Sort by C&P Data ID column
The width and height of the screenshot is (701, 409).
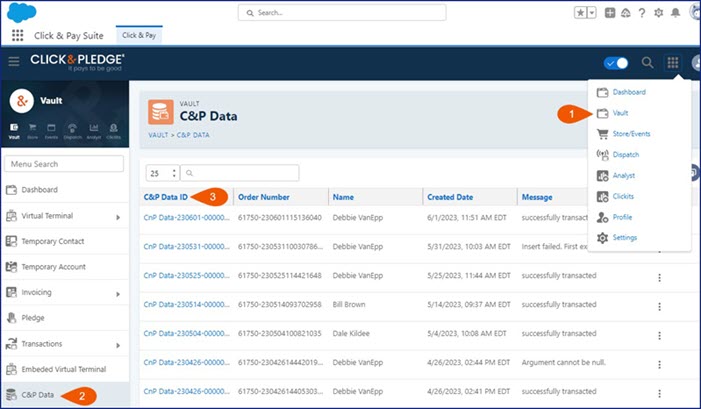[x=165, y=197]
